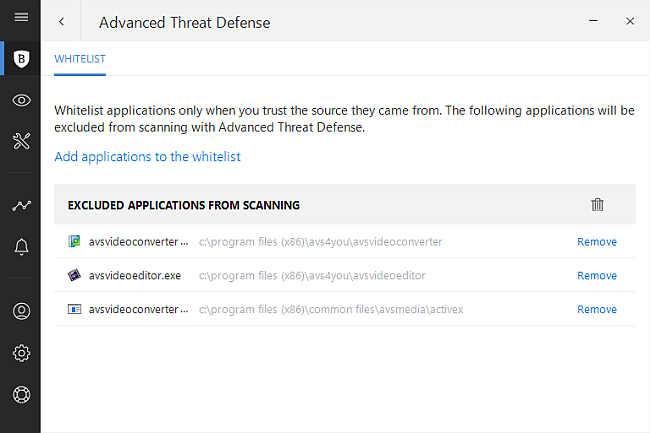Click Excluded Applications From Scanning header

(184, 206)
